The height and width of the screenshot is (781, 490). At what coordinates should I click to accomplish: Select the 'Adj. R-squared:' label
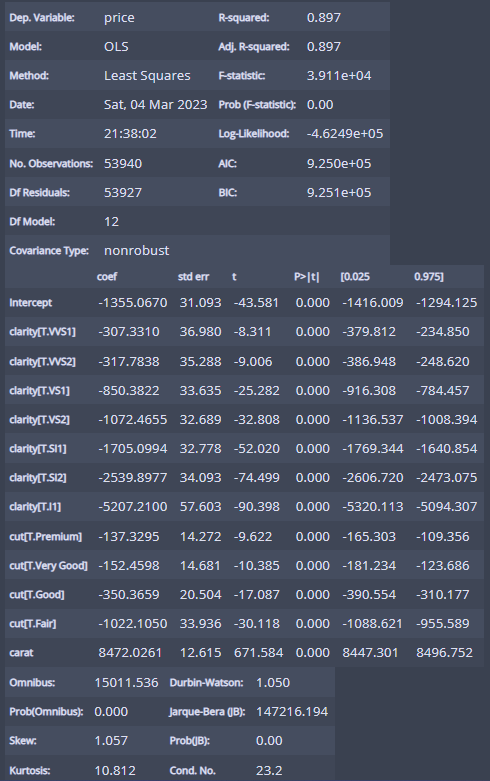(x=253, y=47)
